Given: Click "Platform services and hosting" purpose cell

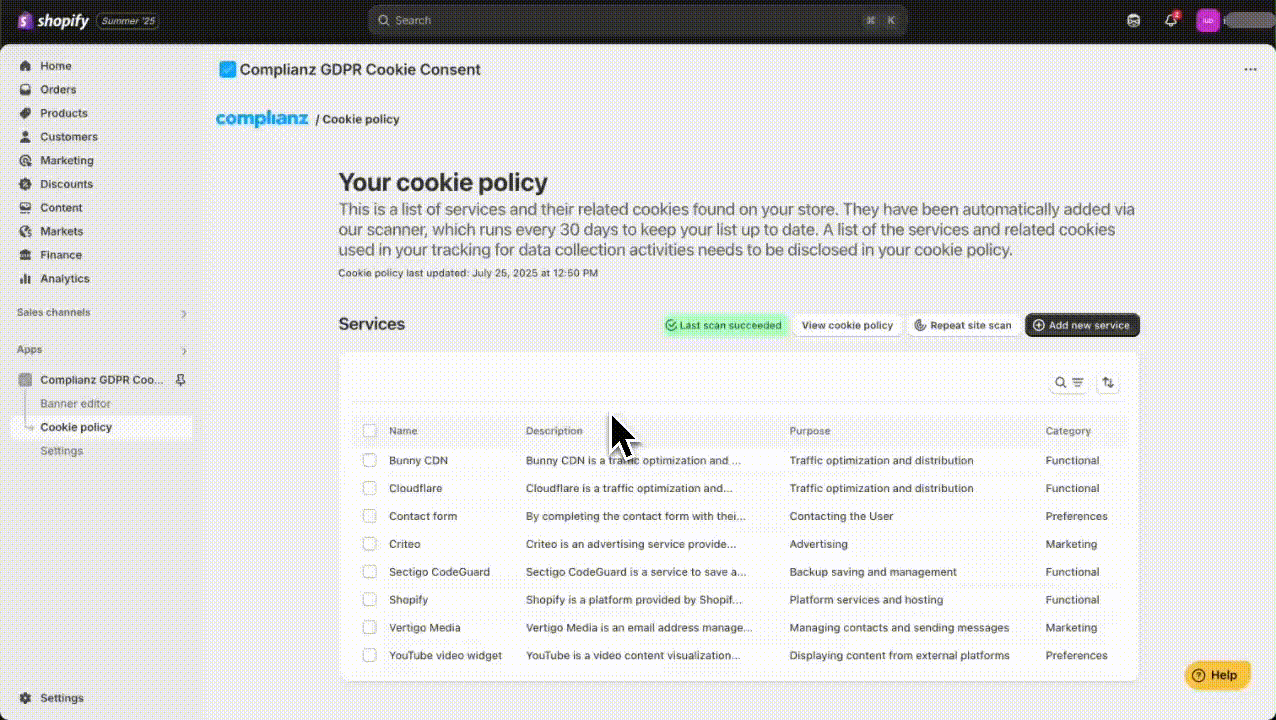Looking at the screenshot, I should coord(866,600).
